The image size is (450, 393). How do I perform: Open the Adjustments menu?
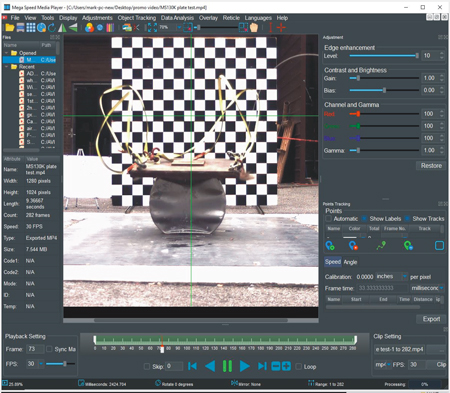tap(97, 18)
